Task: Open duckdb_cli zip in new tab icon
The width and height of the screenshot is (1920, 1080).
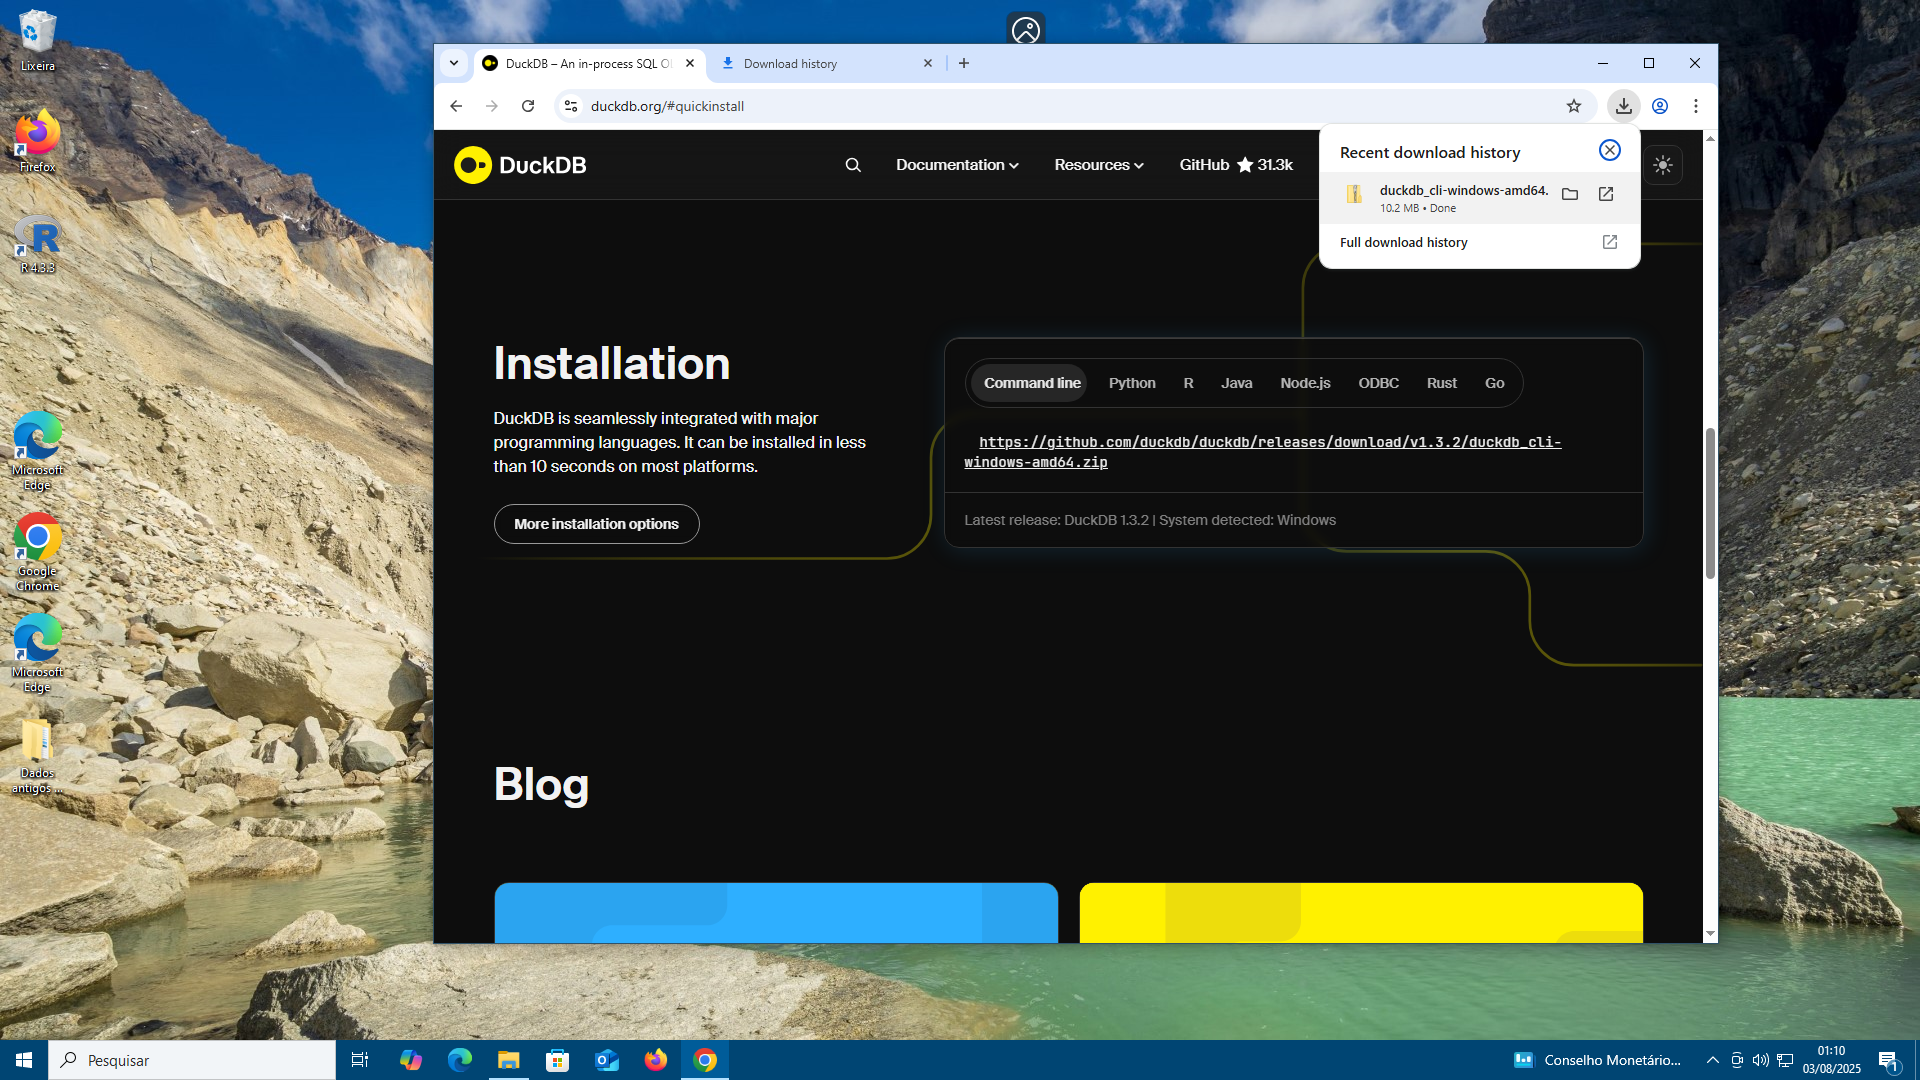Action: tap(1606, 194)
